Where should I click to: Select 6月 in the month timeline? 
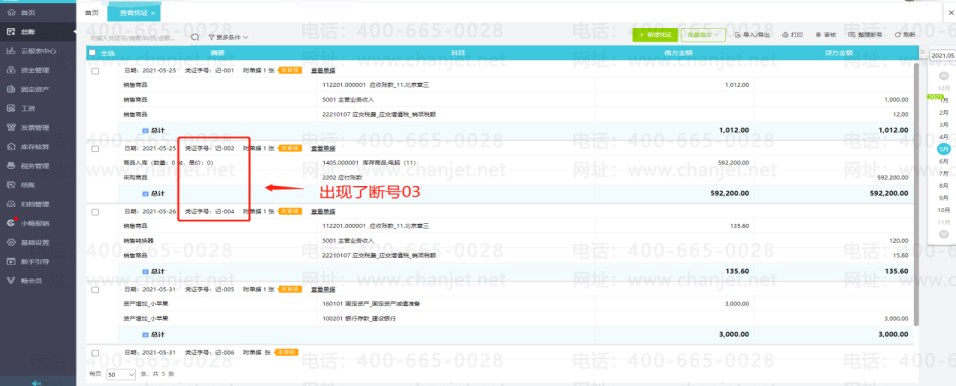[944, 161]
